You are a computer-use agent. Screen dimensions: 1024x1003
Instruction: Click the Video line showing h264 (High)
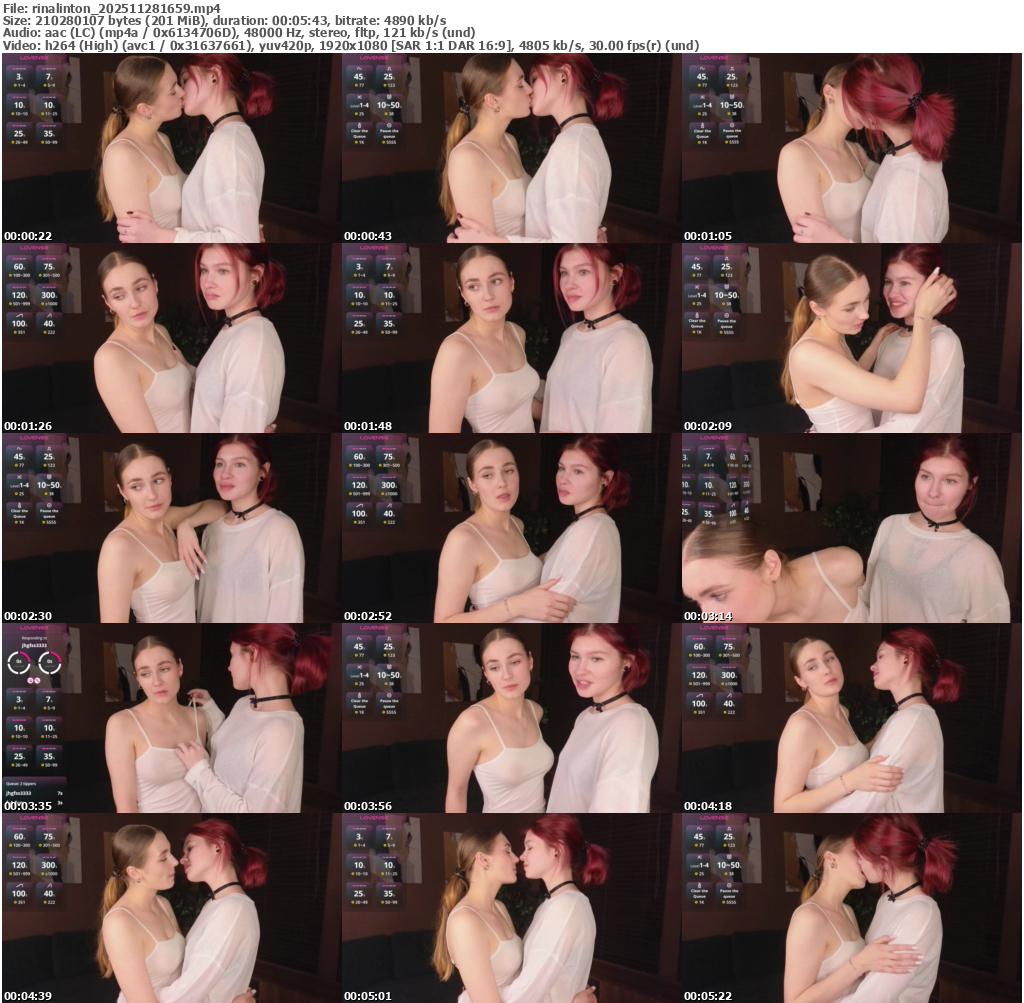351,45
